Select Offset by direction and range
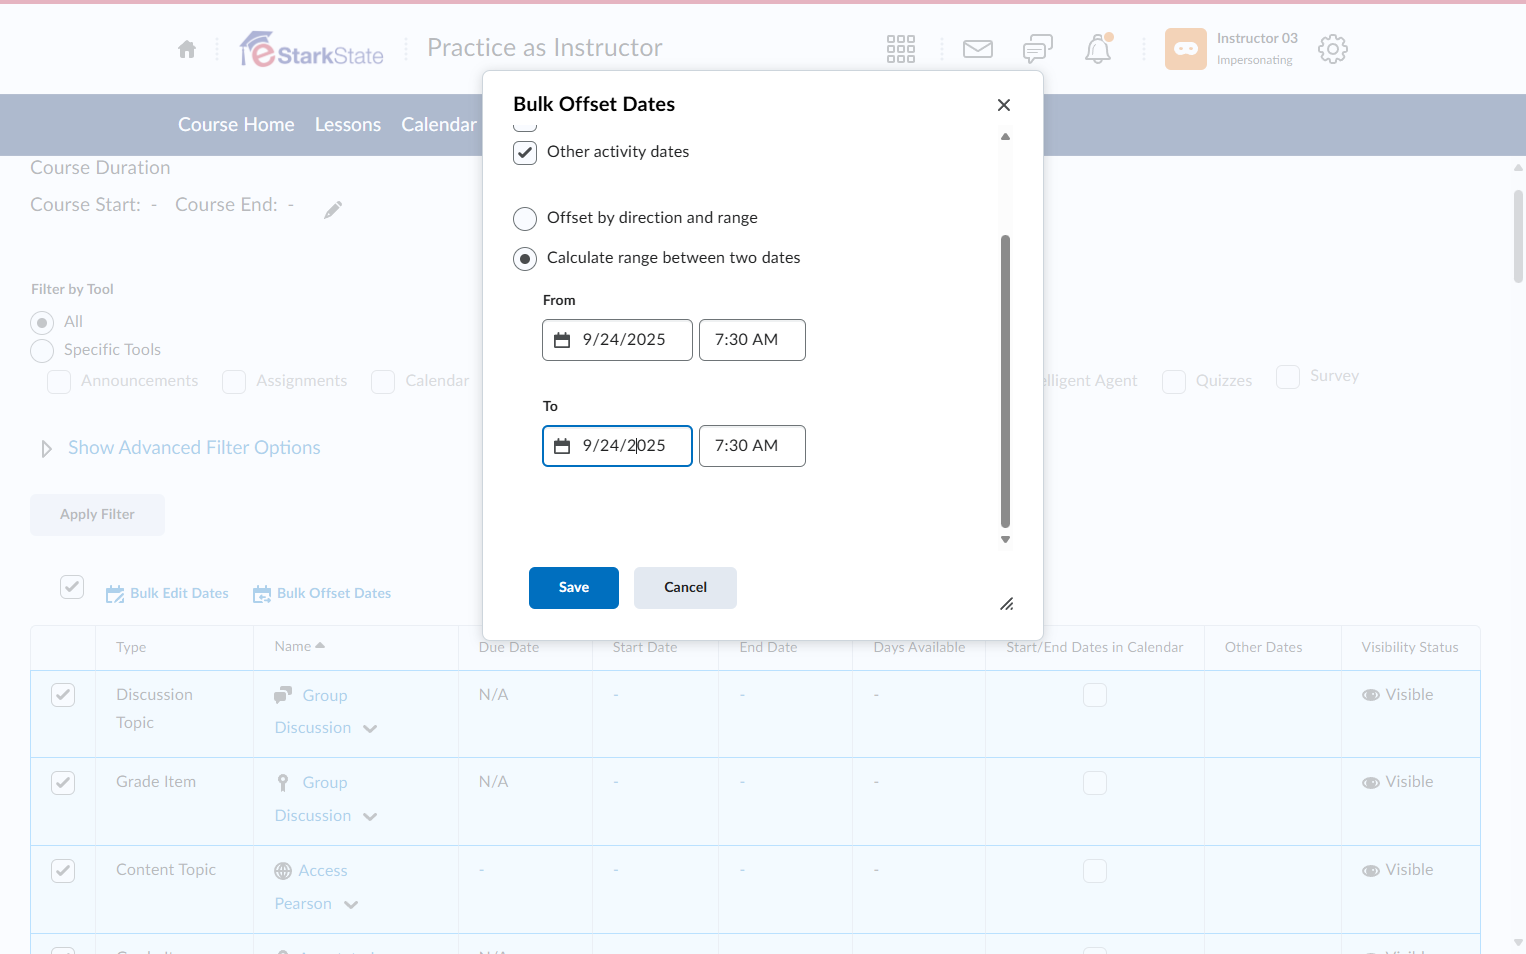Image resolution: width=1526 pixels, height=954 pixels. point(525,219)
